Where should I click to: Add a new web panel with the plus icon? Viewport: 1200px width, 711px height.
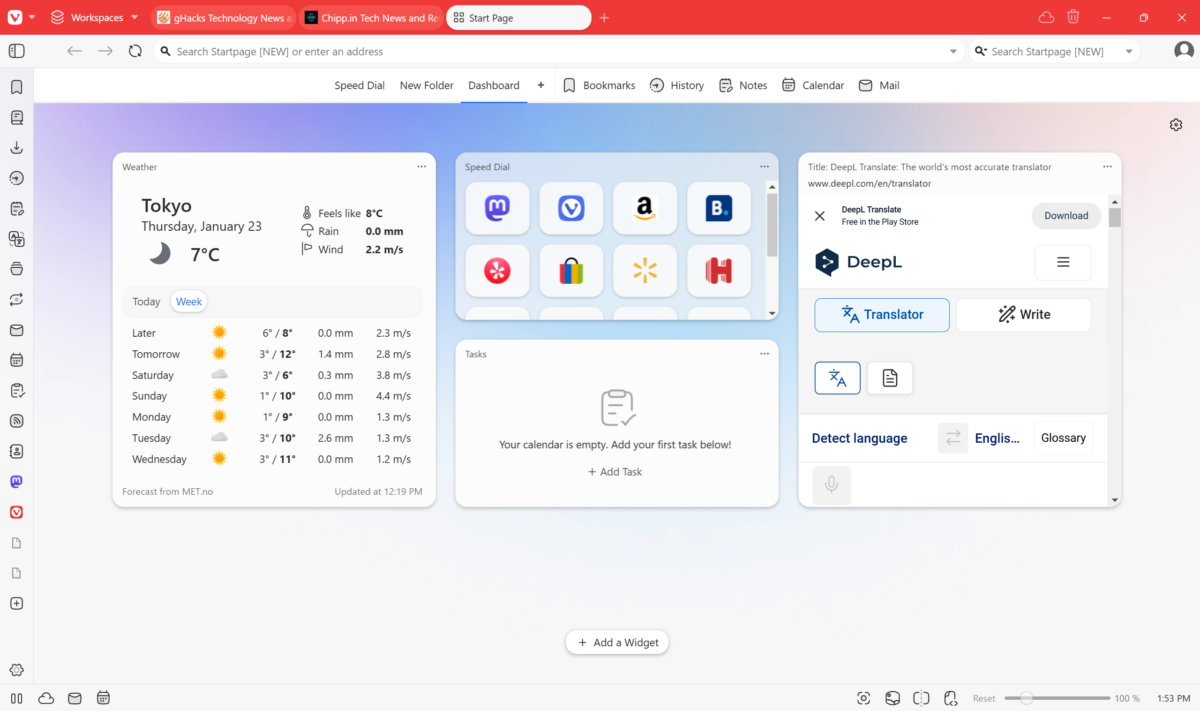(x=16, y=603)
